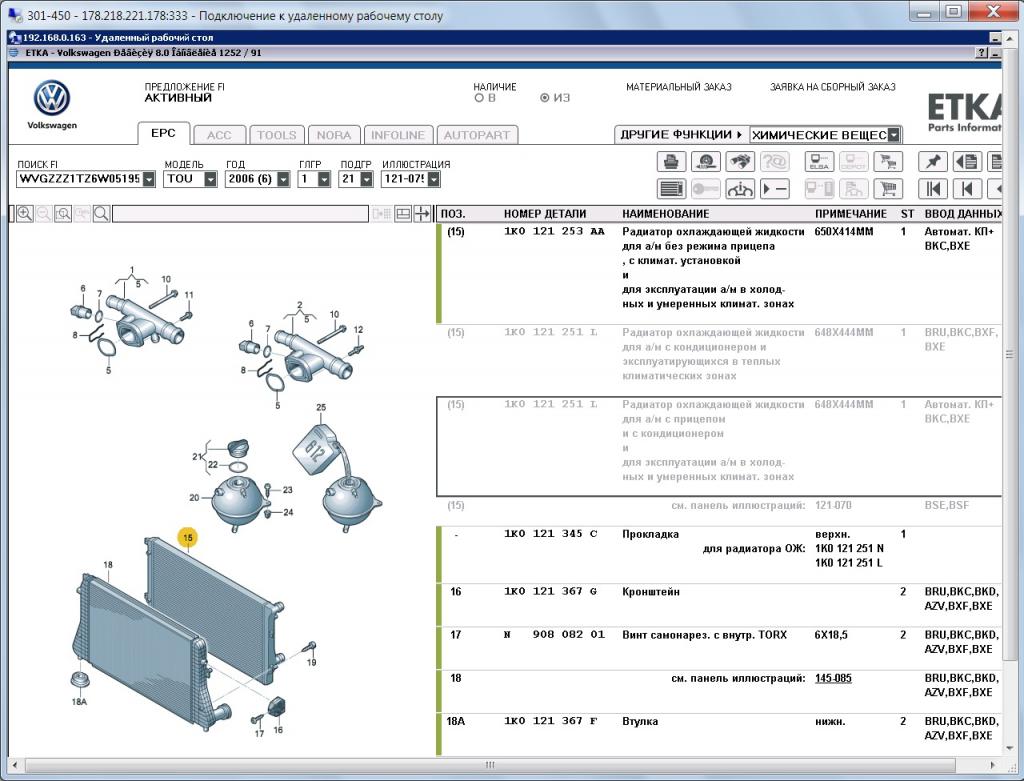Zoom in on the illustration

(25, 214)
